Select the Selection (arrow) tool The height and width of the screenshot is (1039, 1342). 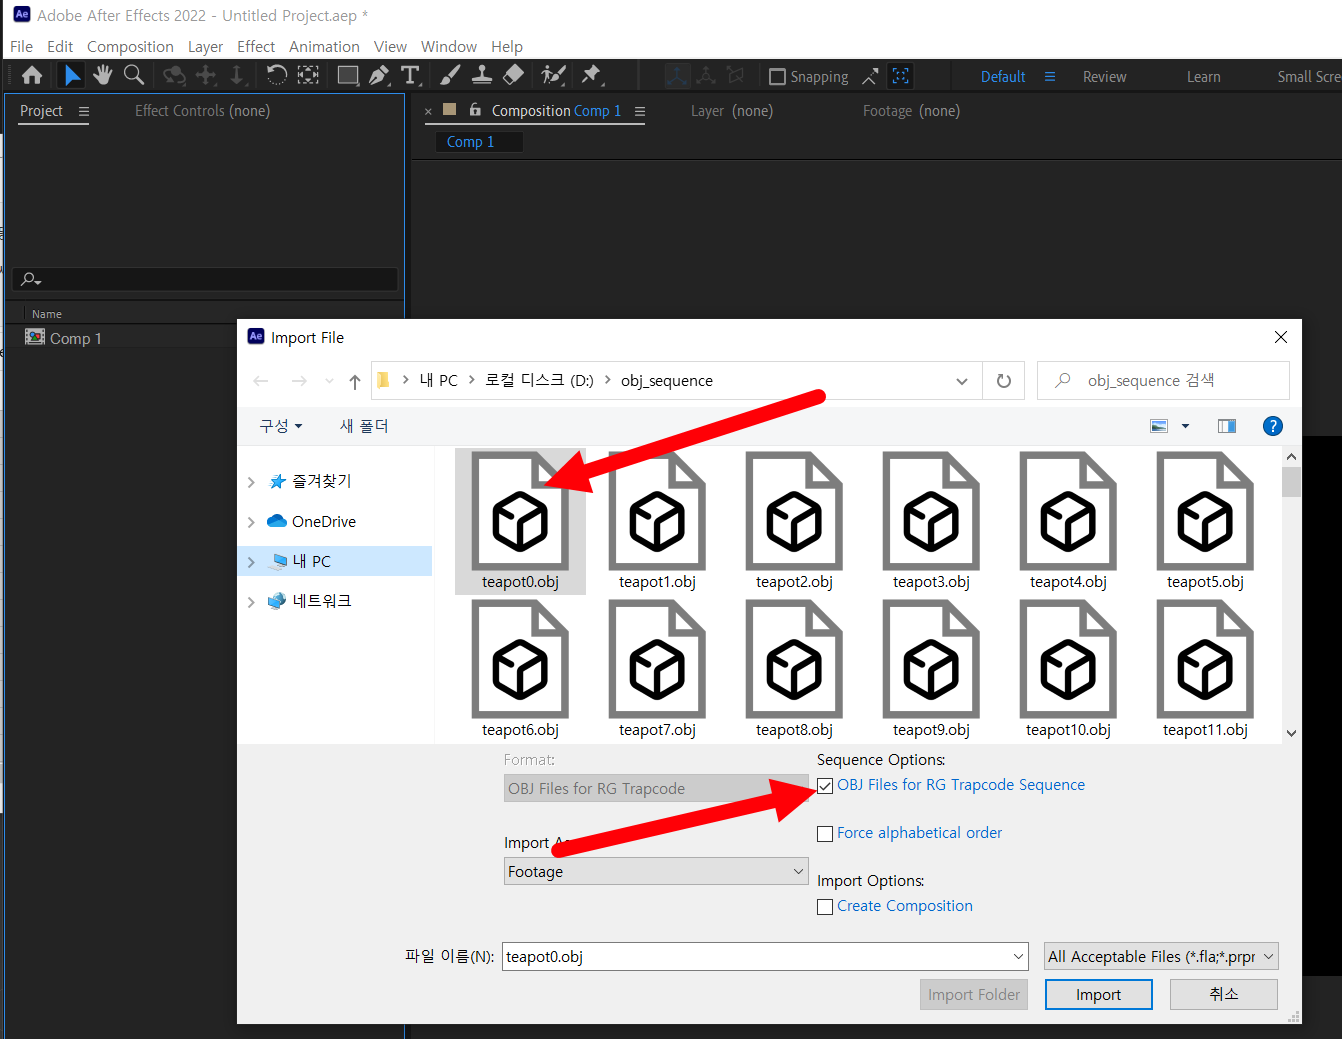(72, 75)
